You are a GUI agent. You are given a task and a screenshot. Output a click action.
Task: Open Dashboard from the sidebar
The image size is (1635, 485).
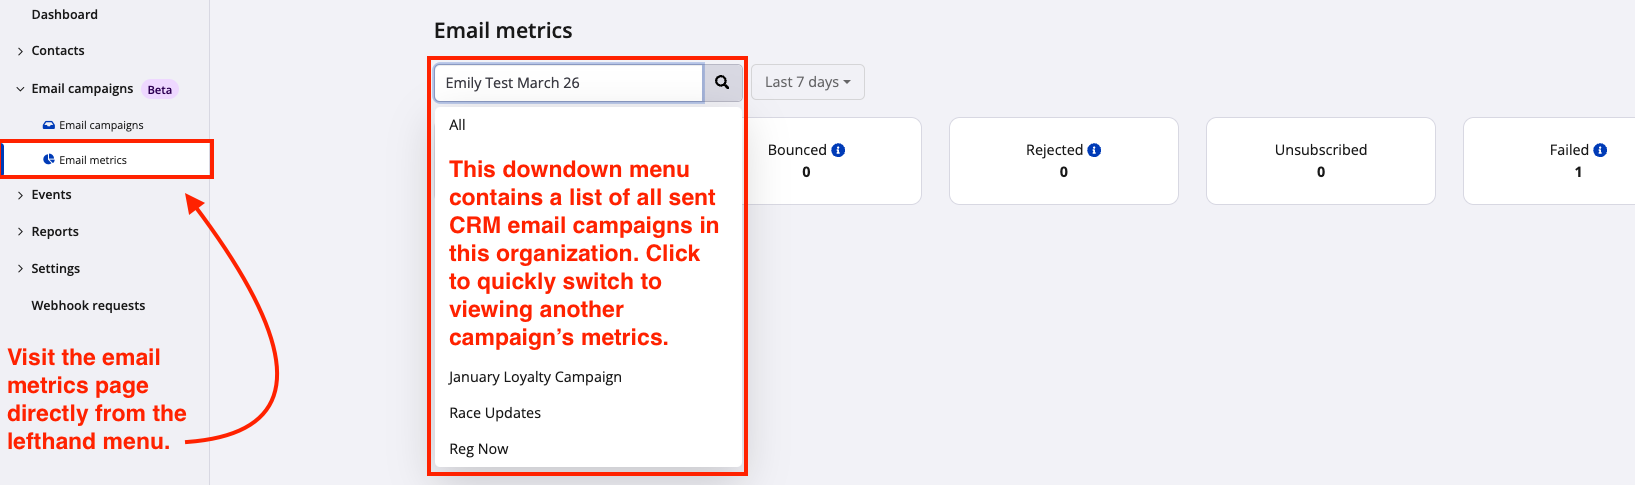pyautogui.click(x=65, y=15)
